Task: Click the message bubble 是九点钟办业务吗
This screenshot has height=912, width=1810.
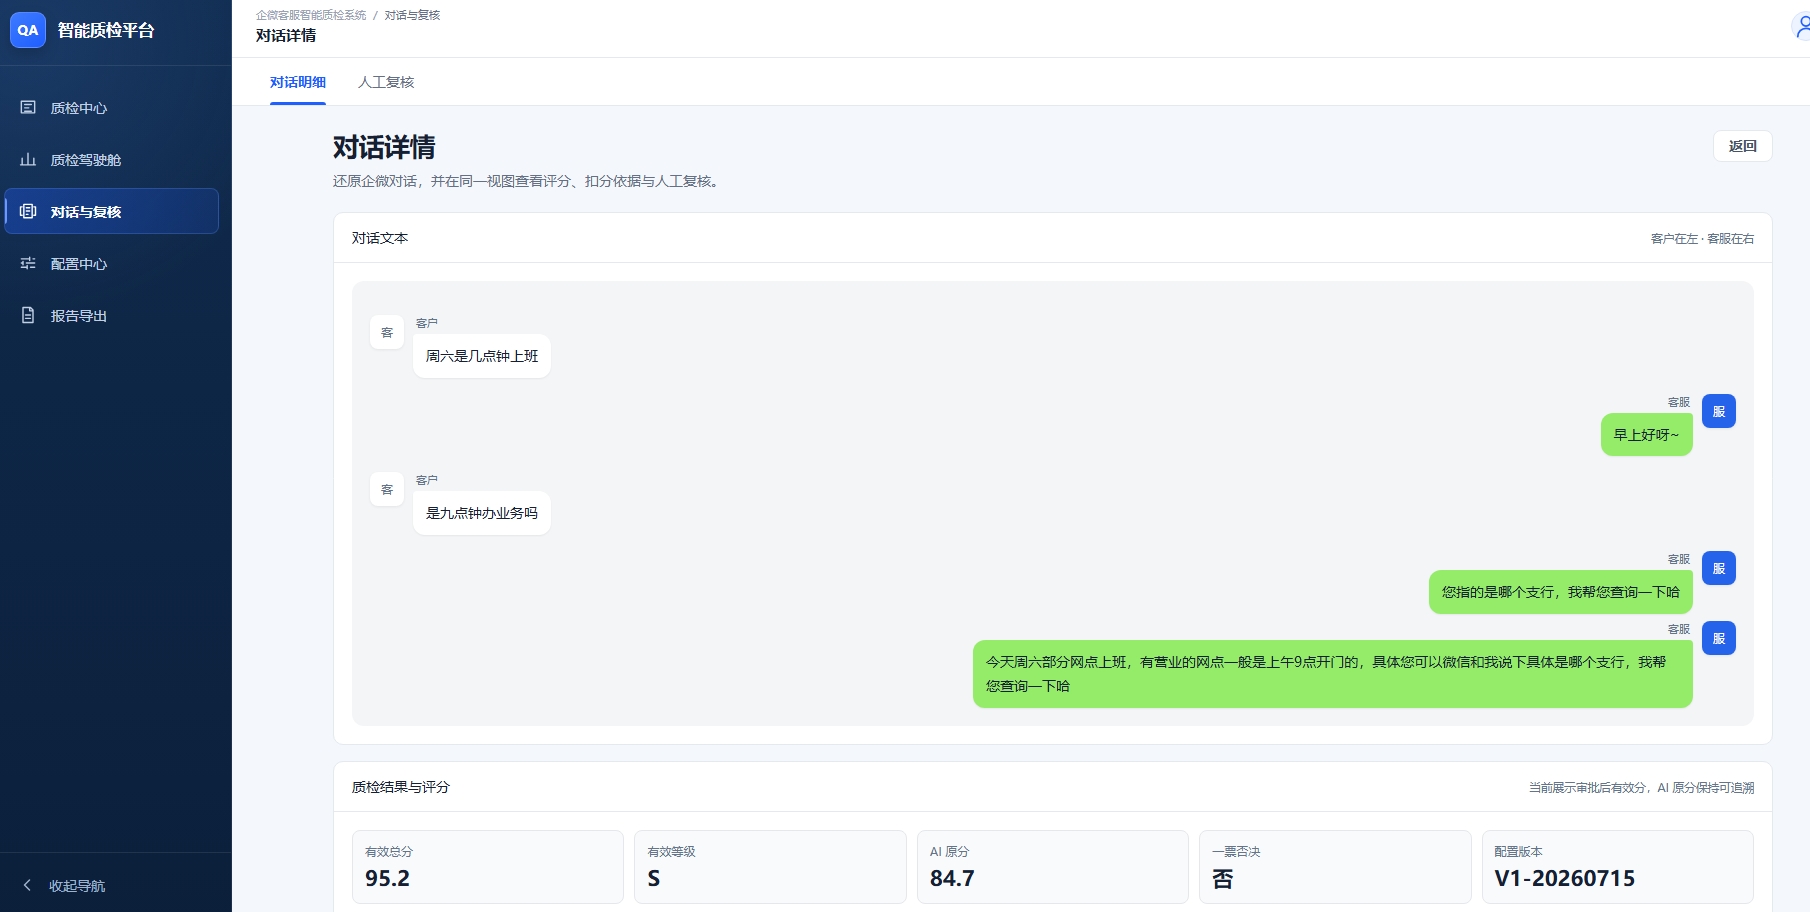Action: click(482, 513)
